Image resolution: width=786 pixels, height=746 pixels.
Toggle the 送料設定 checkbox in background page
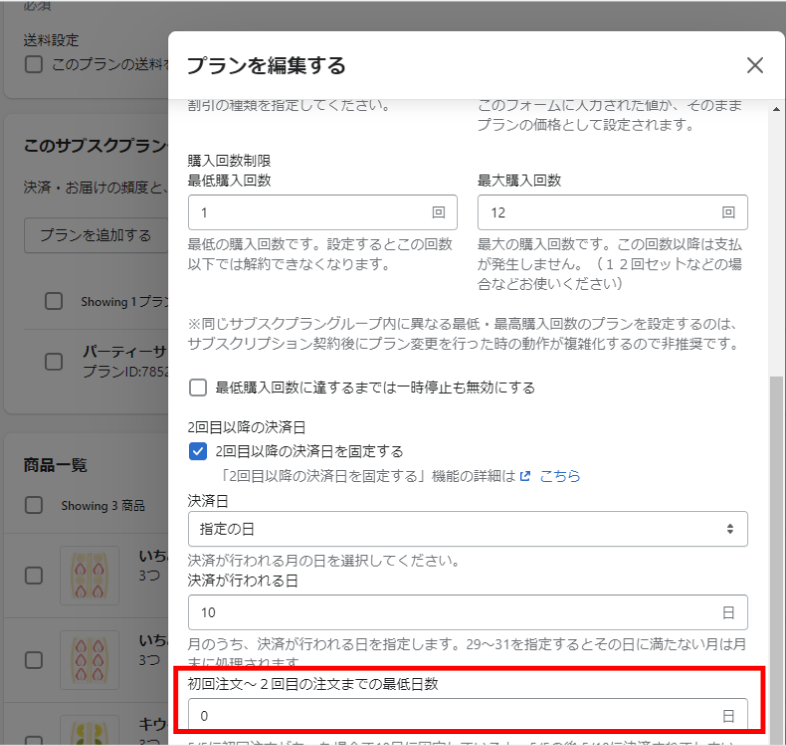[x=34, y=64]
